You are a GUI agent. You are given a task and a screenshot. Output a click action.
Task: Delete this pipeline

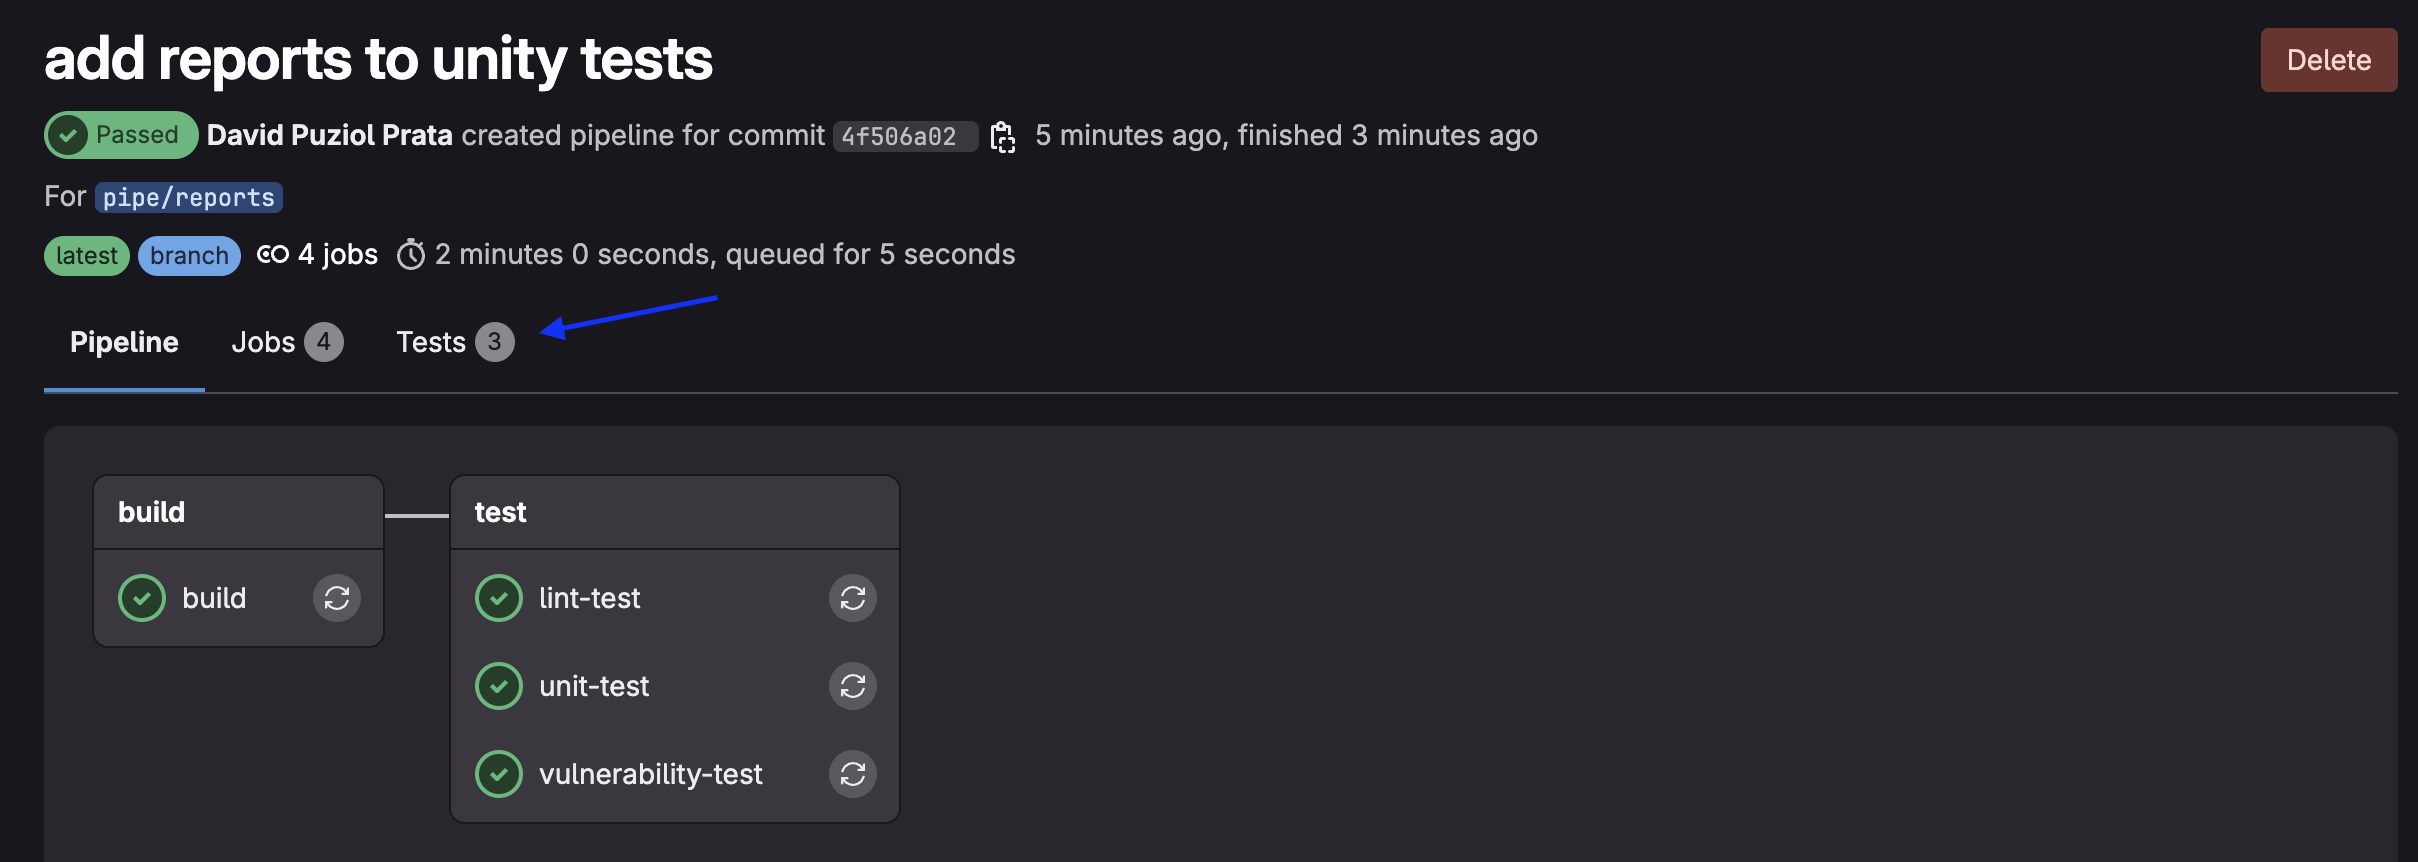point(2329,59)
